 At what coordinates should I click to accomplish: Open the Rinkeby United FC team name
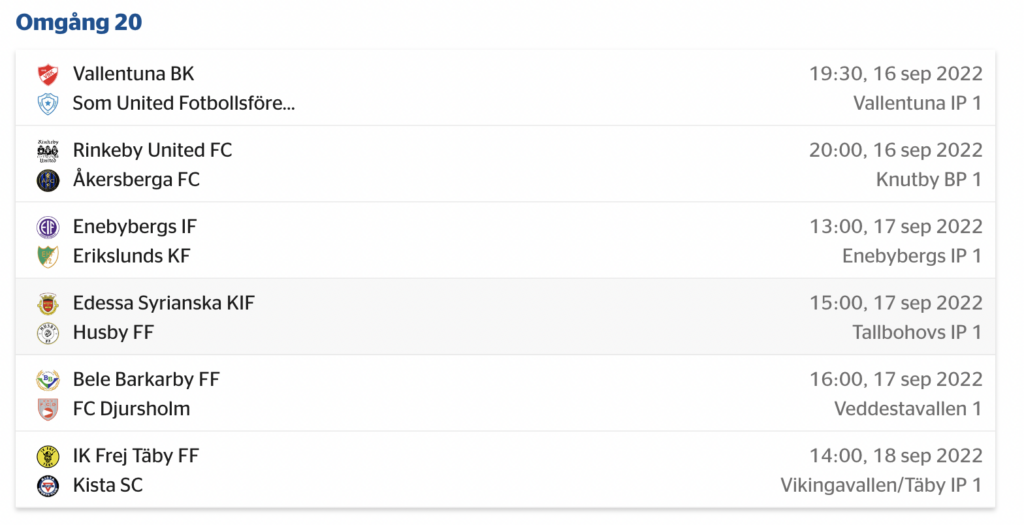click(x=152, y=150)
